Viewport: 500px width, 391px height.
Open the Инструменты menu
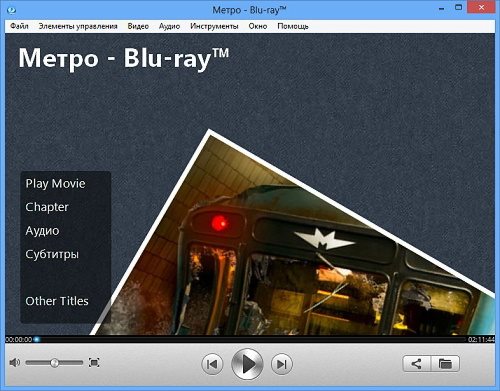click(214, 26)
